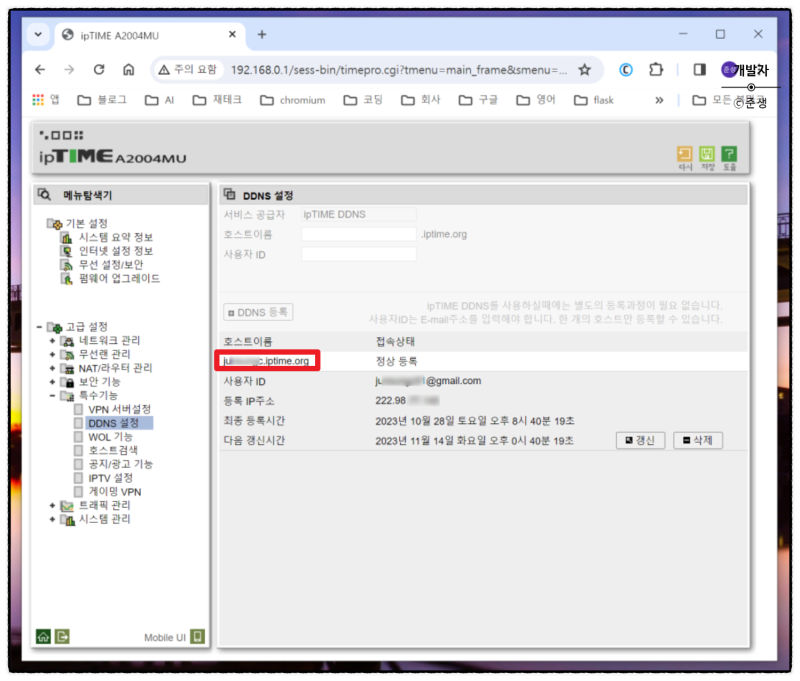The width and height of the screenshot is (800, 681).
Task: Click the logout icon next to home icon
Action: pos(62,636)
